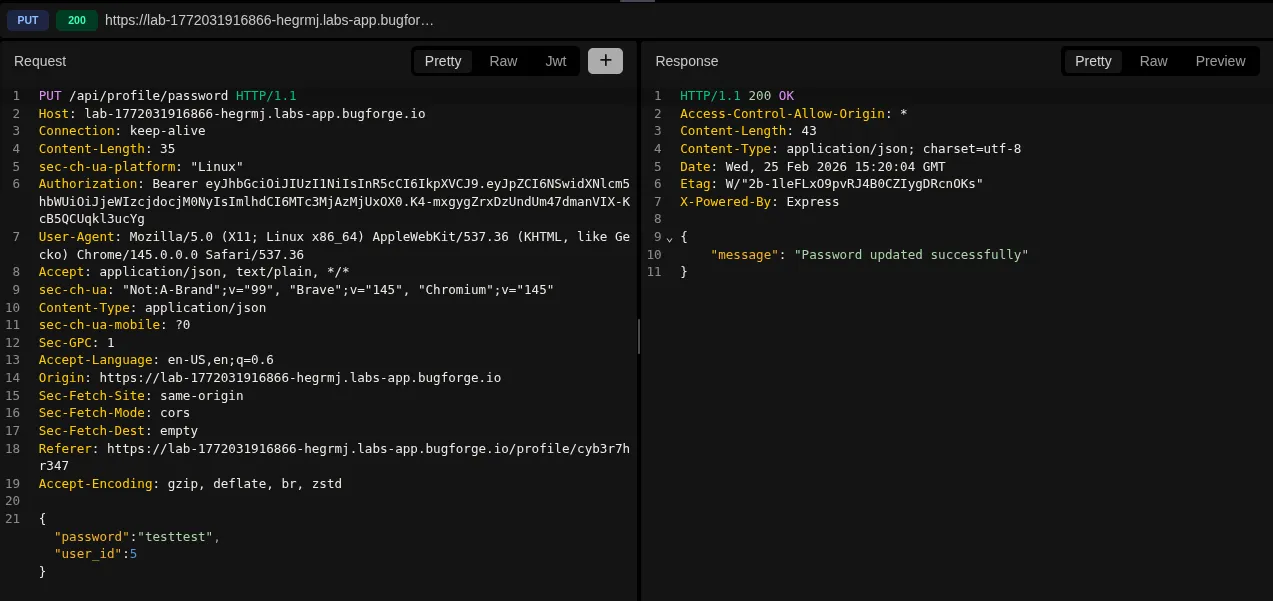
Task: Click the Request panel title
Action: pyautogui.click(x=40, y=61)
